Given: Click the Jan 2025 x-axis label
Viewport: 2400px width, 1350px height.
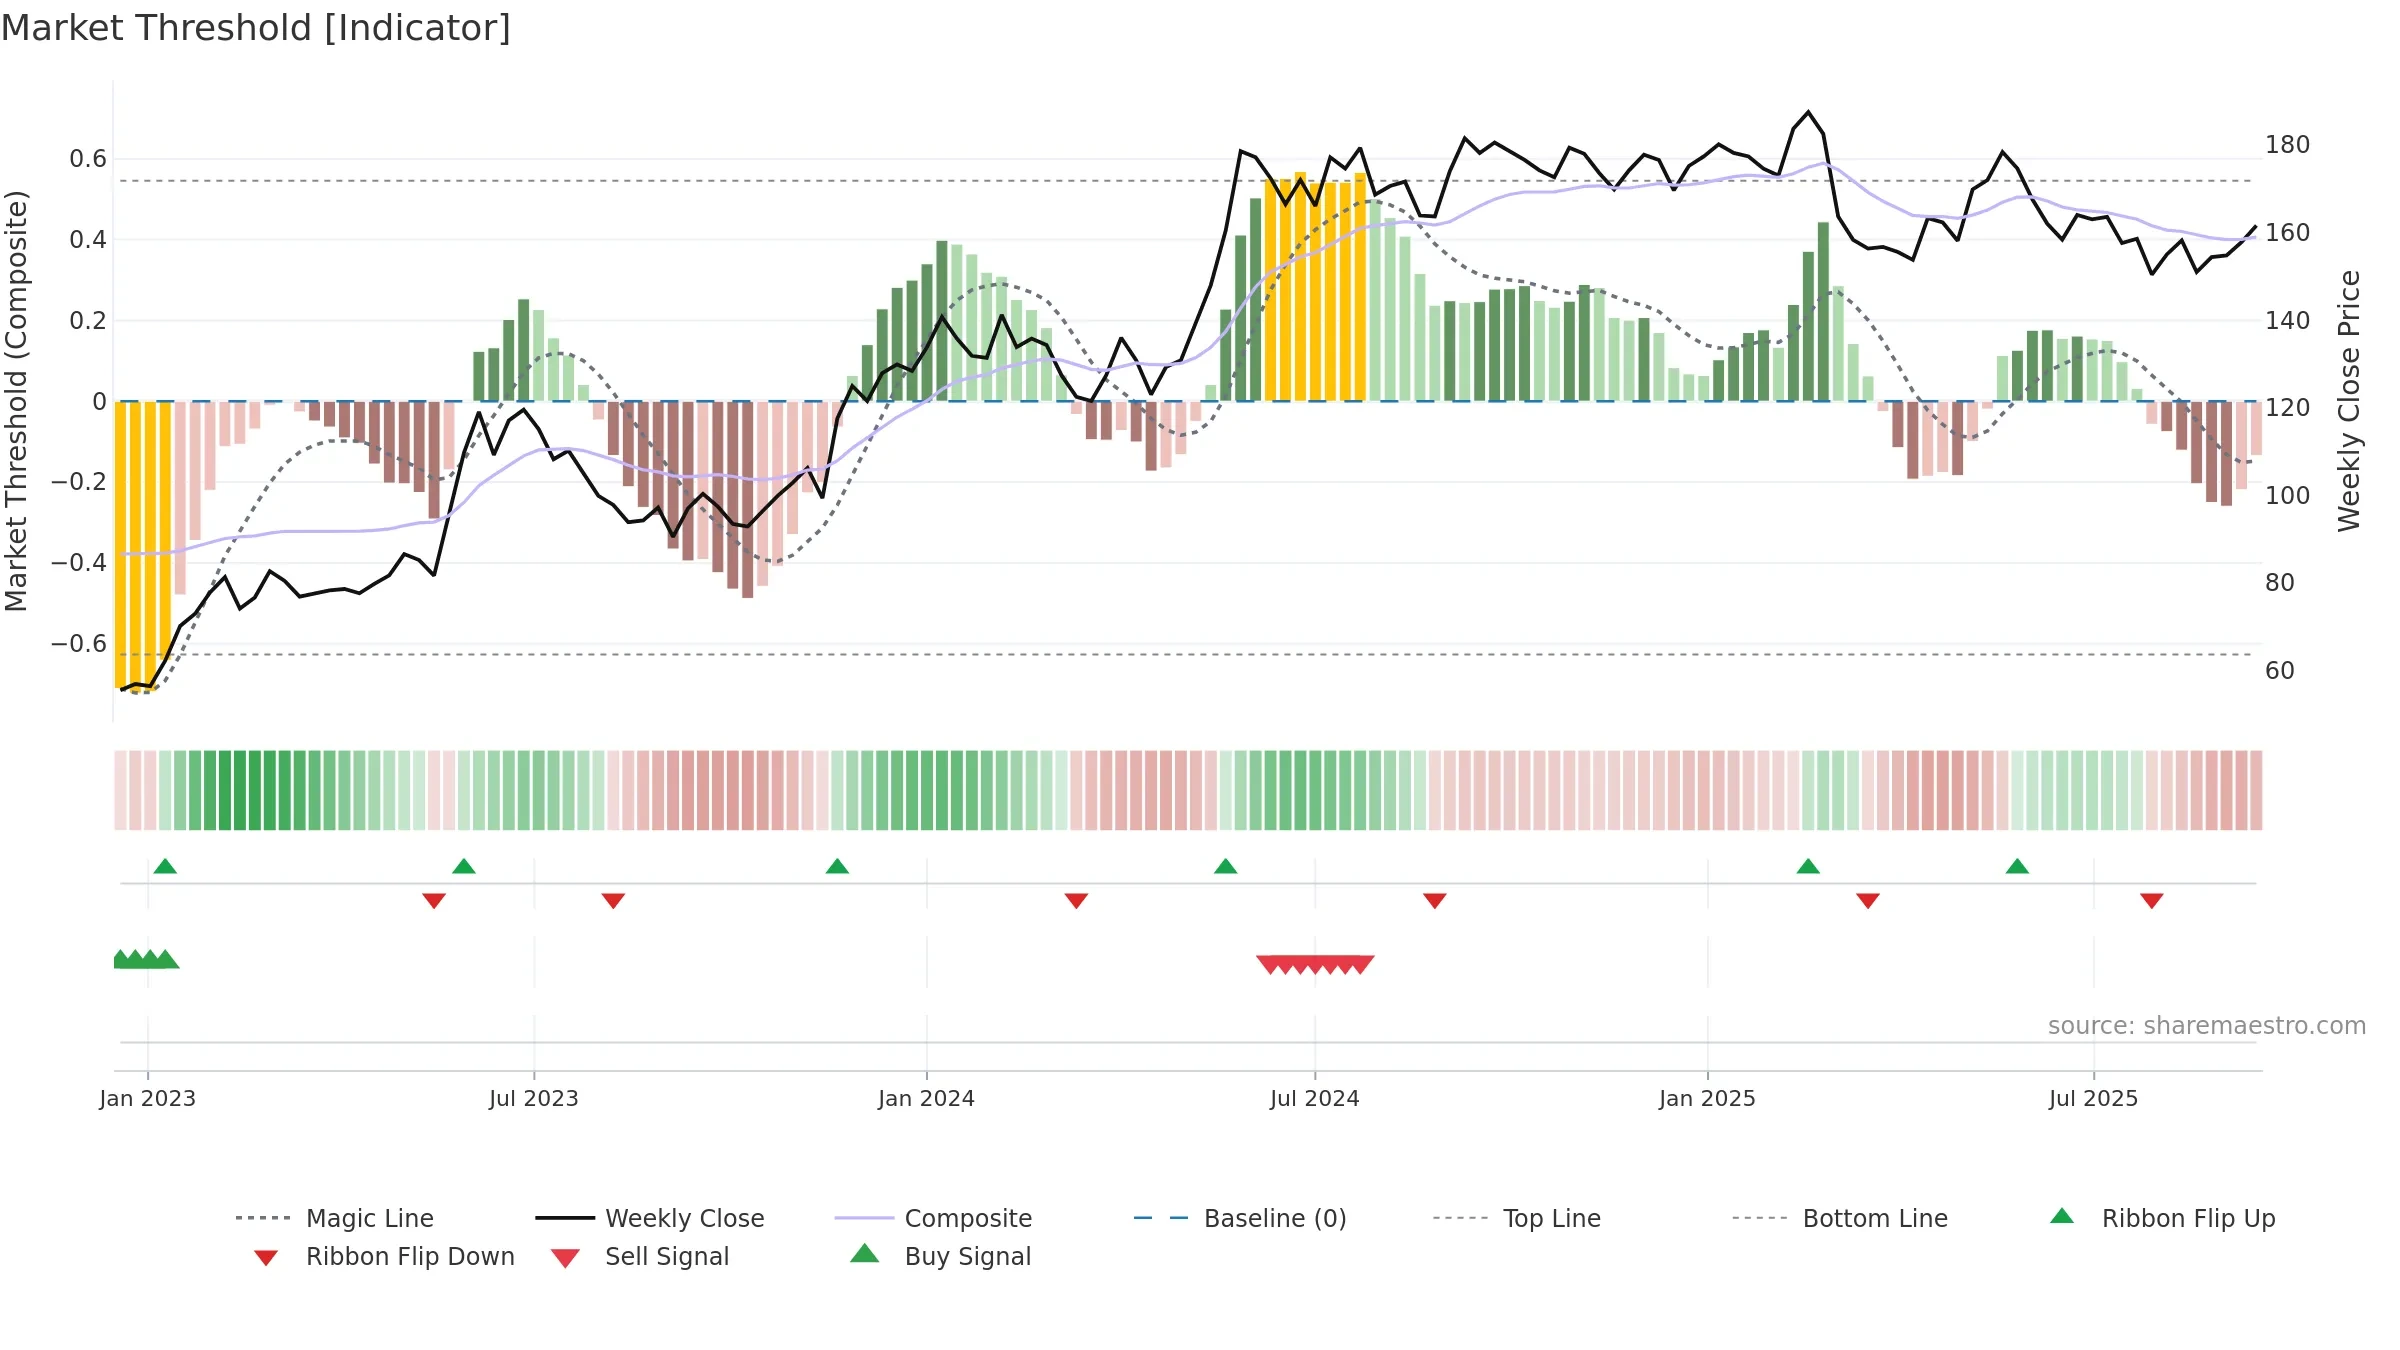Looking at the screenshot, I should pyautogui.click(x=1708, y=1099).
